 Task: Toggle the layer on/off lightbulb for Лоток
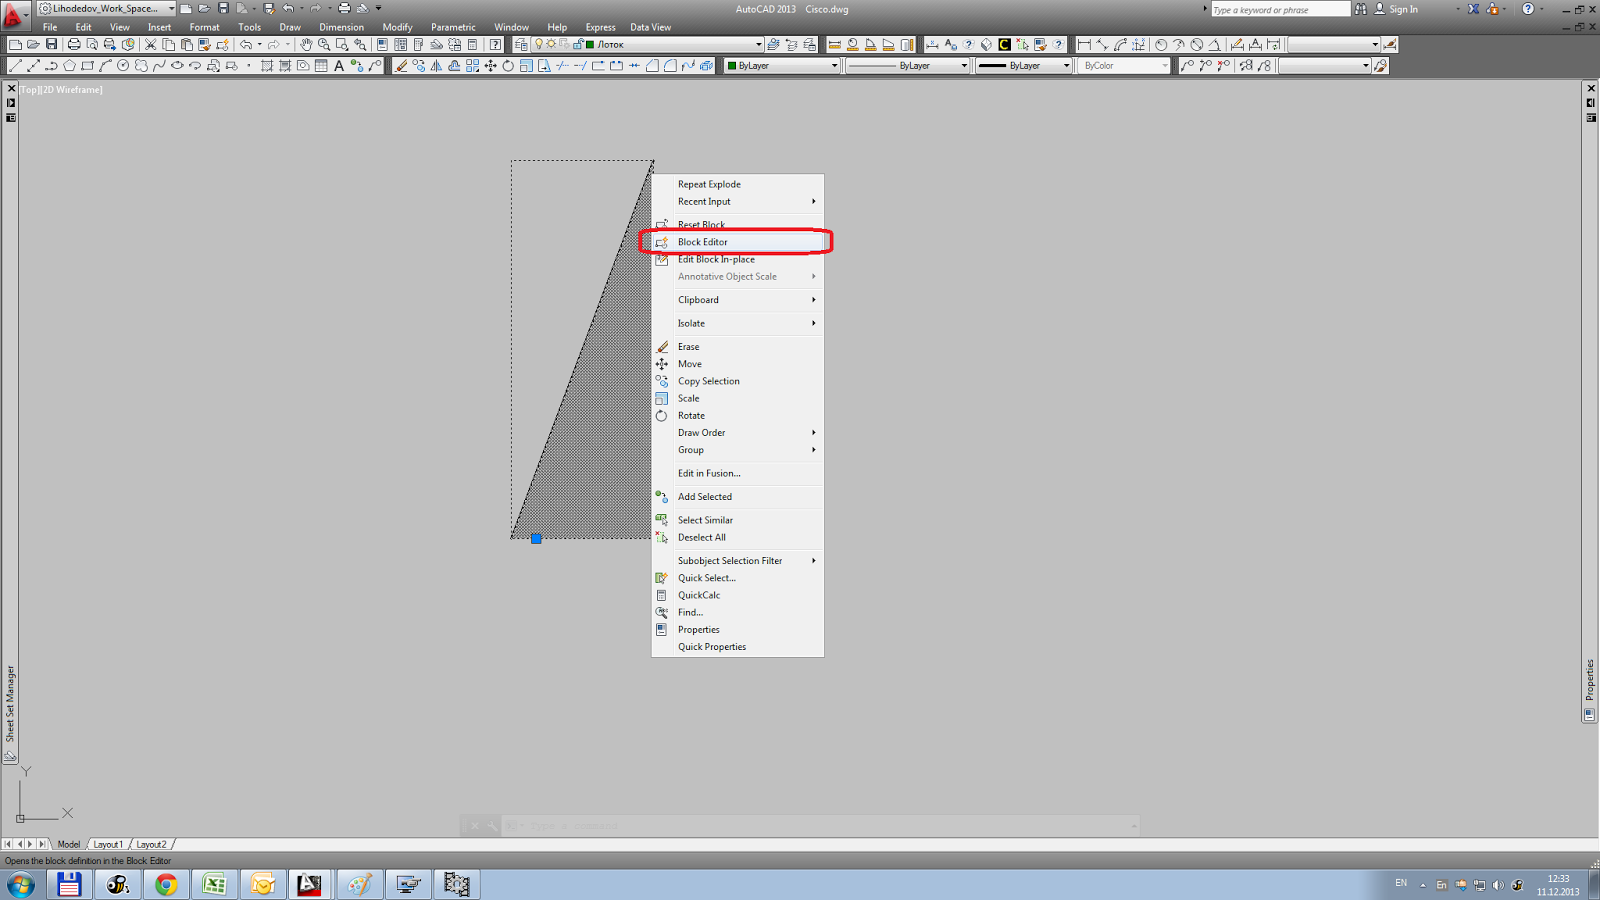pyautogui.click(x=539, y=44)
